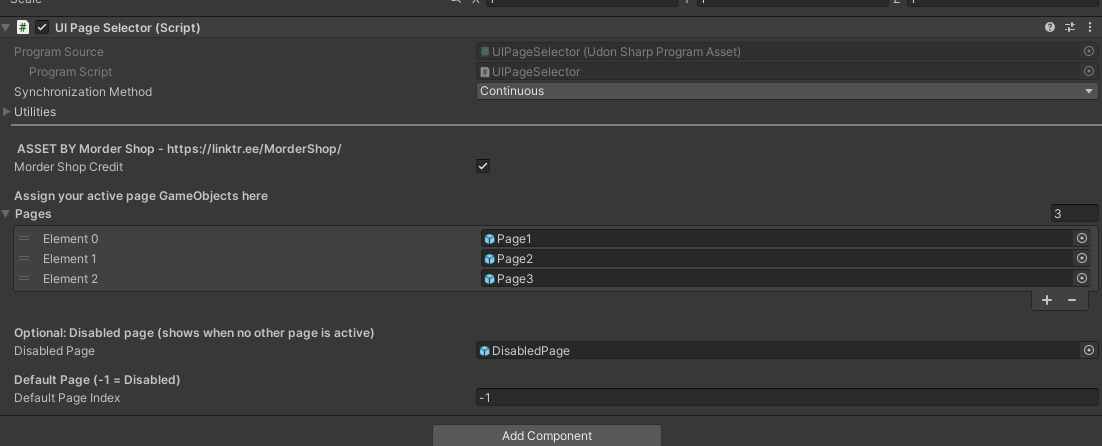This screenshot has width=1102, height=446.
Task: Uncheck the Morder Shop Credit checkbox
Action: pyautogui.click(x=483, y=166)
